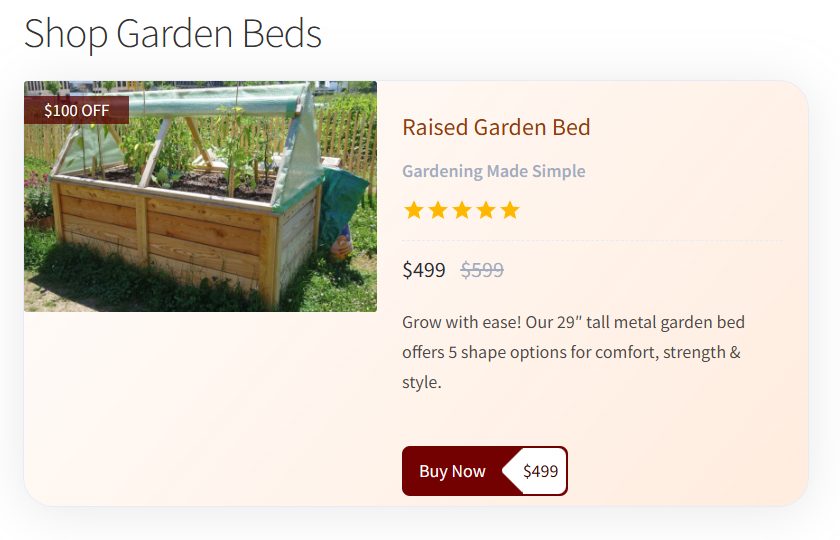
Task: Click the second rating star
Action: point(437,211)
